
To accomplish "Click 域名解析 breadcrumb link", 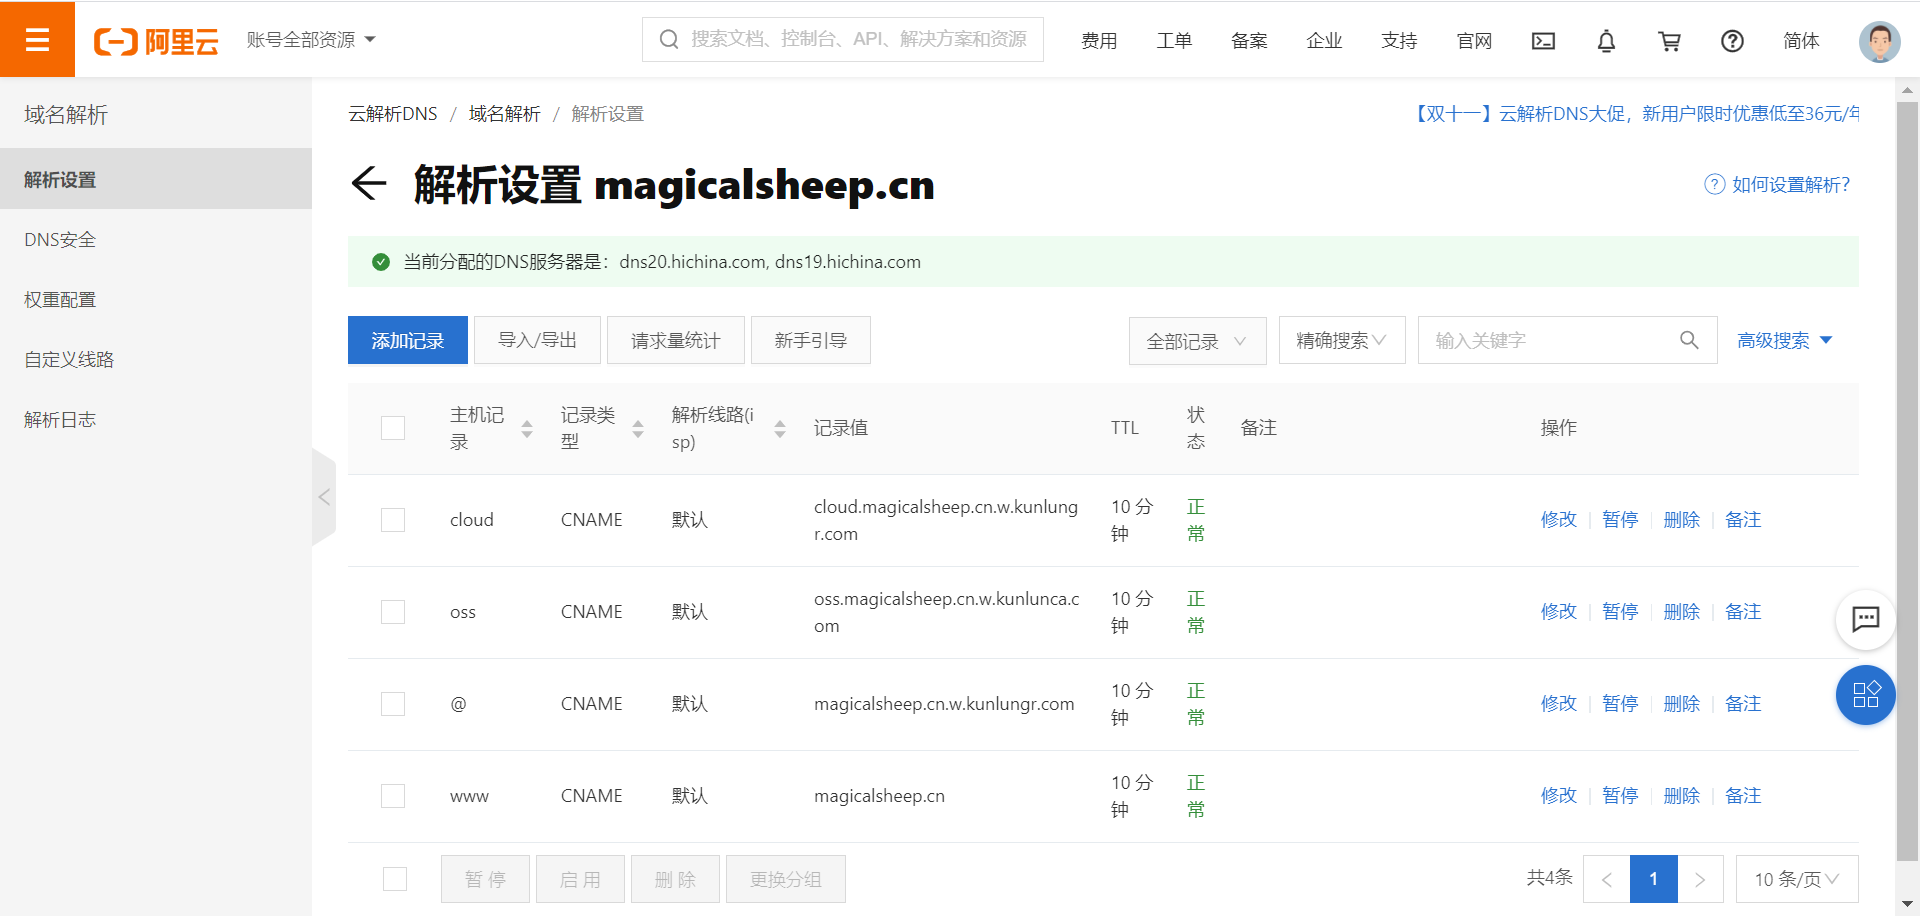I will click(505, 114).
